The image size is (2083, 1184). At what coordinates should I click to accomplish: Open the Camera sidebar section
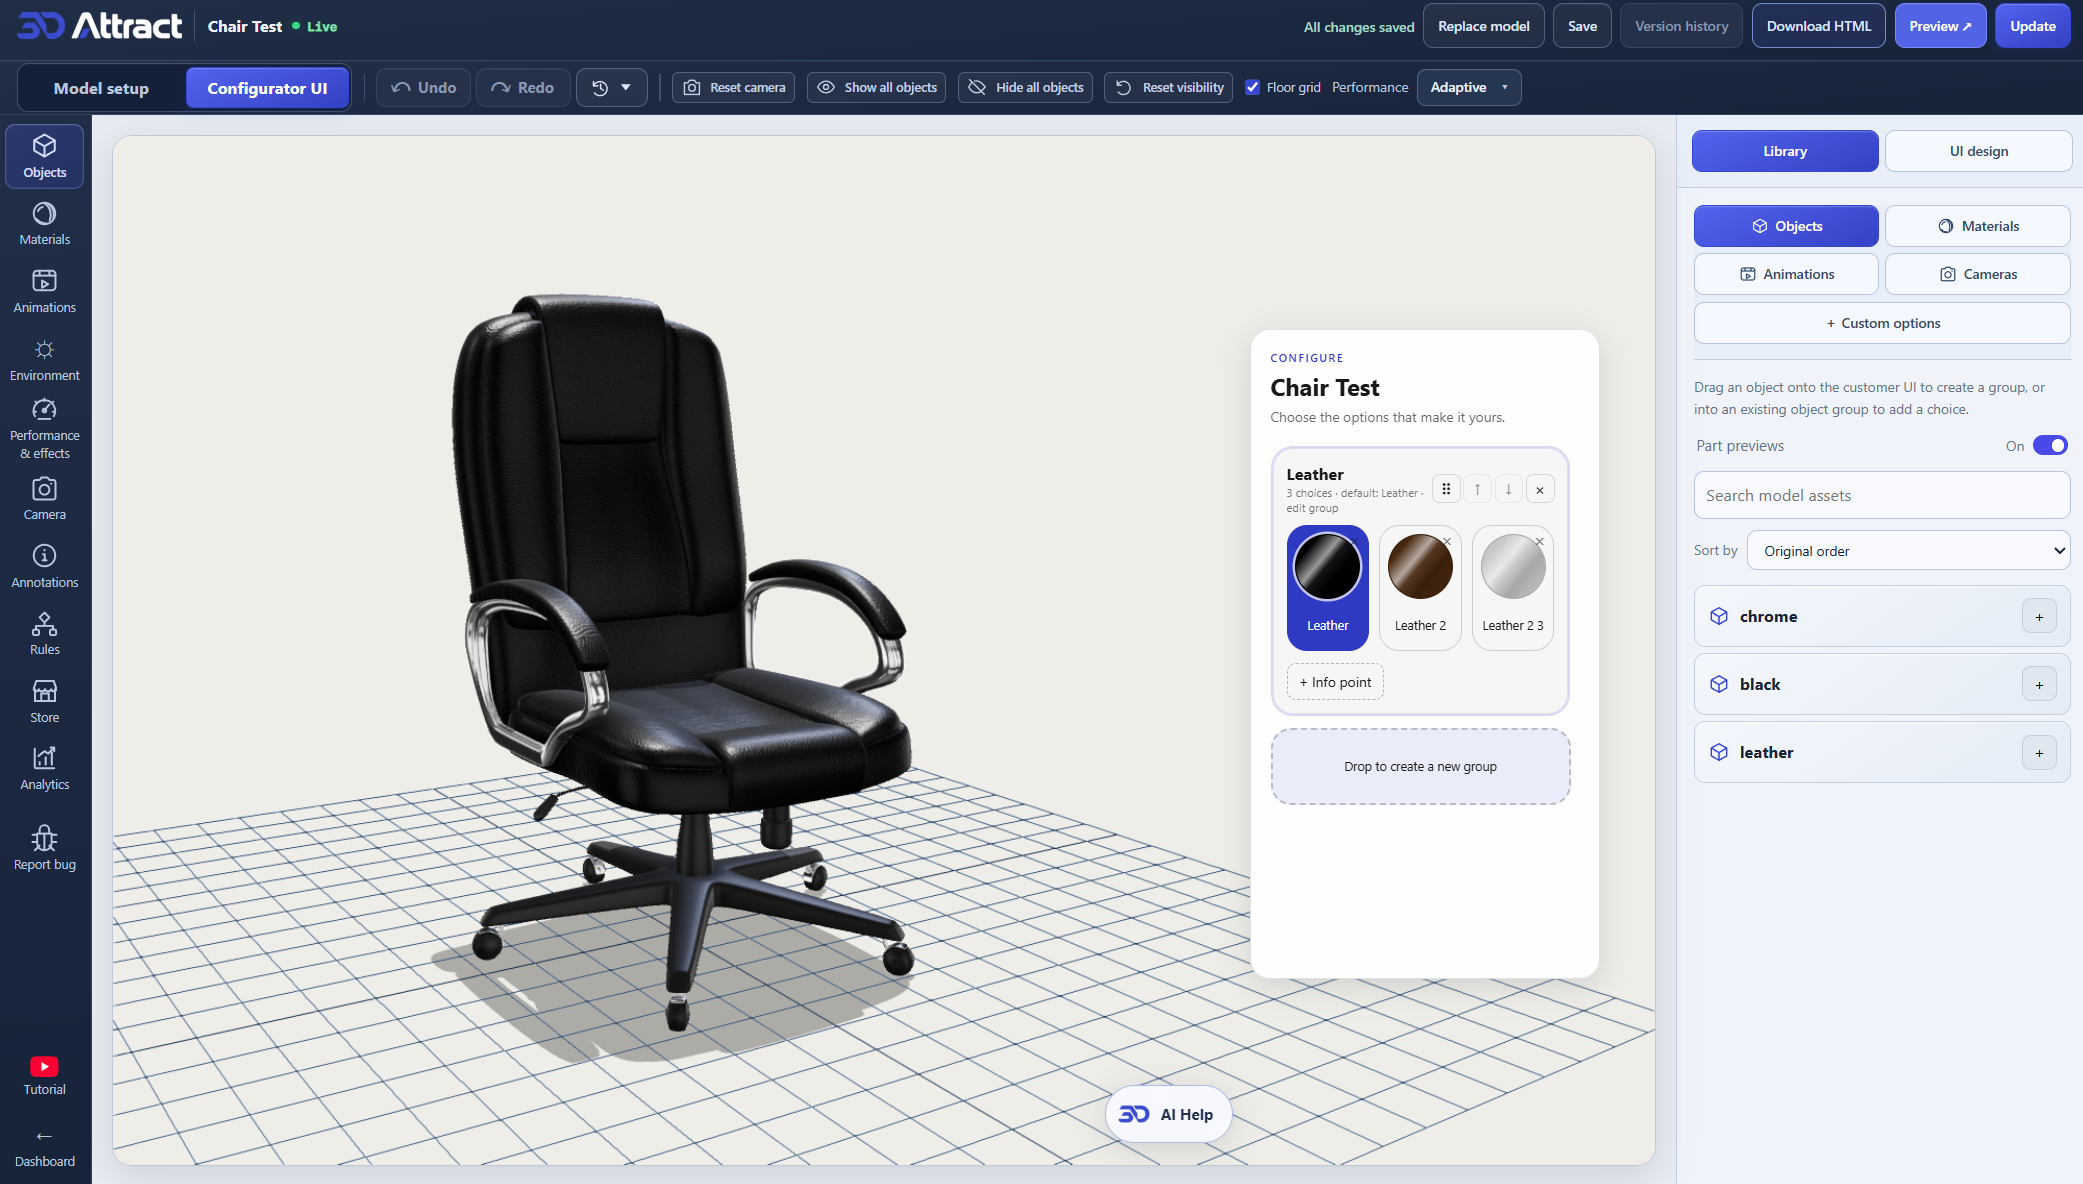tap(45, 499)
